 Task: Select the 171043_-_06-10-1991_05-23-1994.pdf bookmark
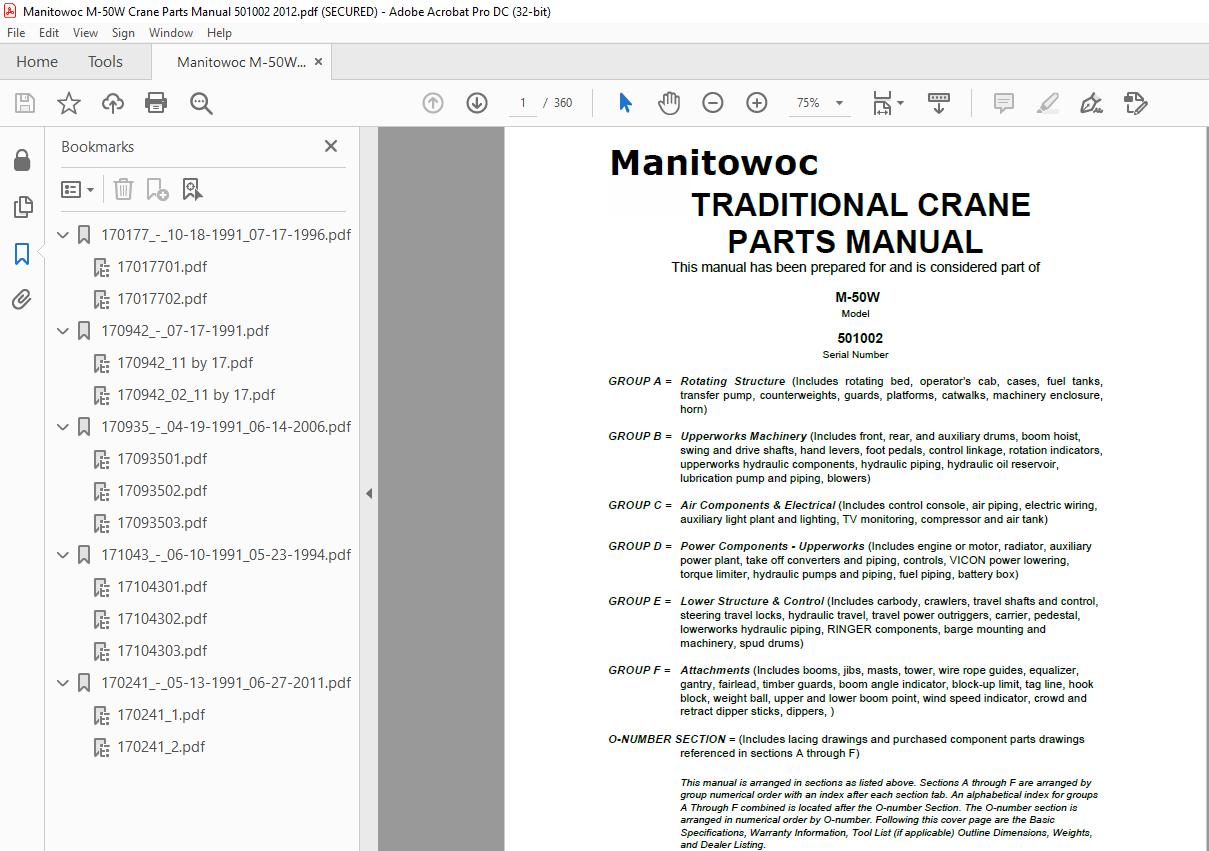pos(226,555)
